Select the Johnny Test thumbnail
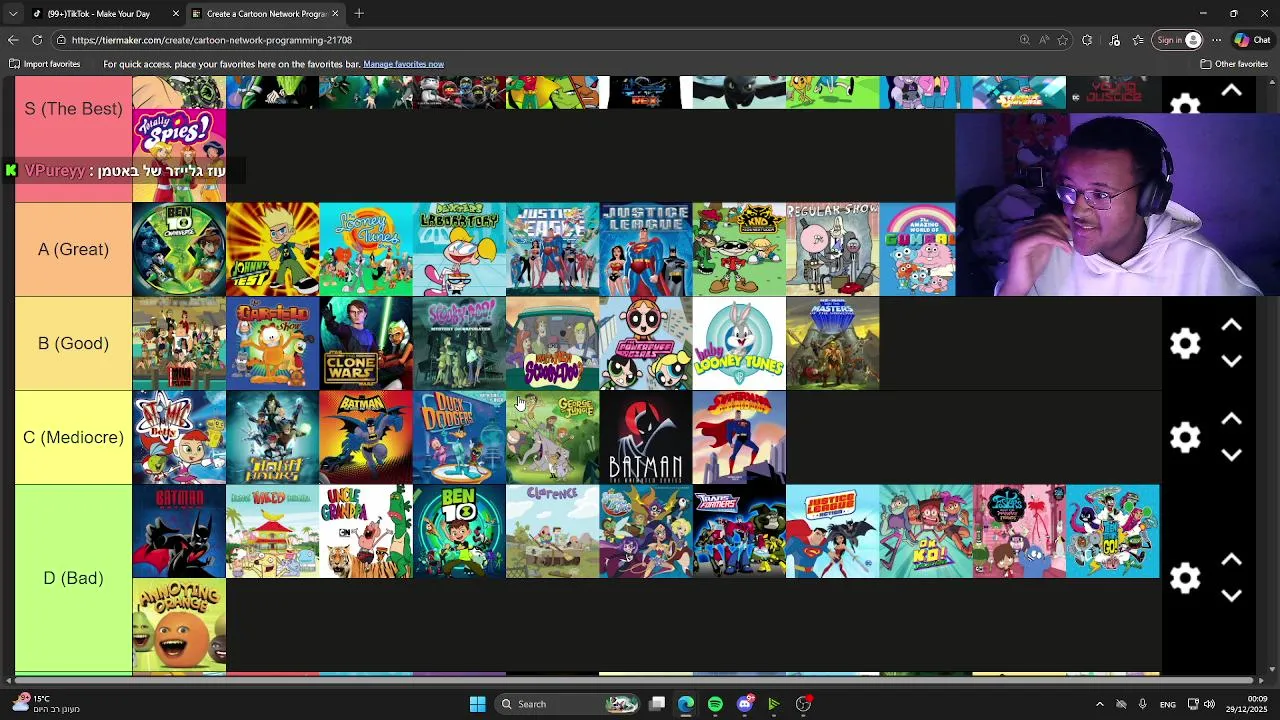Screen dimensions: 1280x720 pyautogui.click(x=272, y=250)
